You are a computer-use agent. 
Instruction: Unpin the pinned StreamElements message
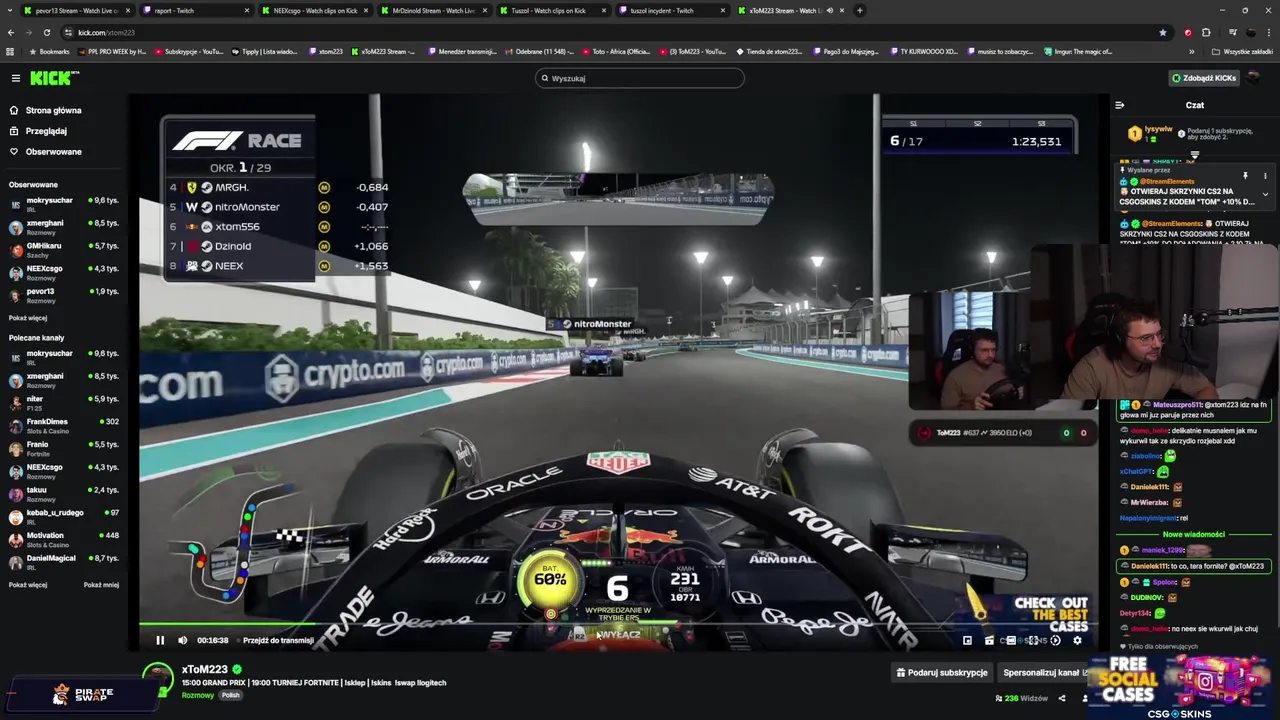coord(1245,176)
